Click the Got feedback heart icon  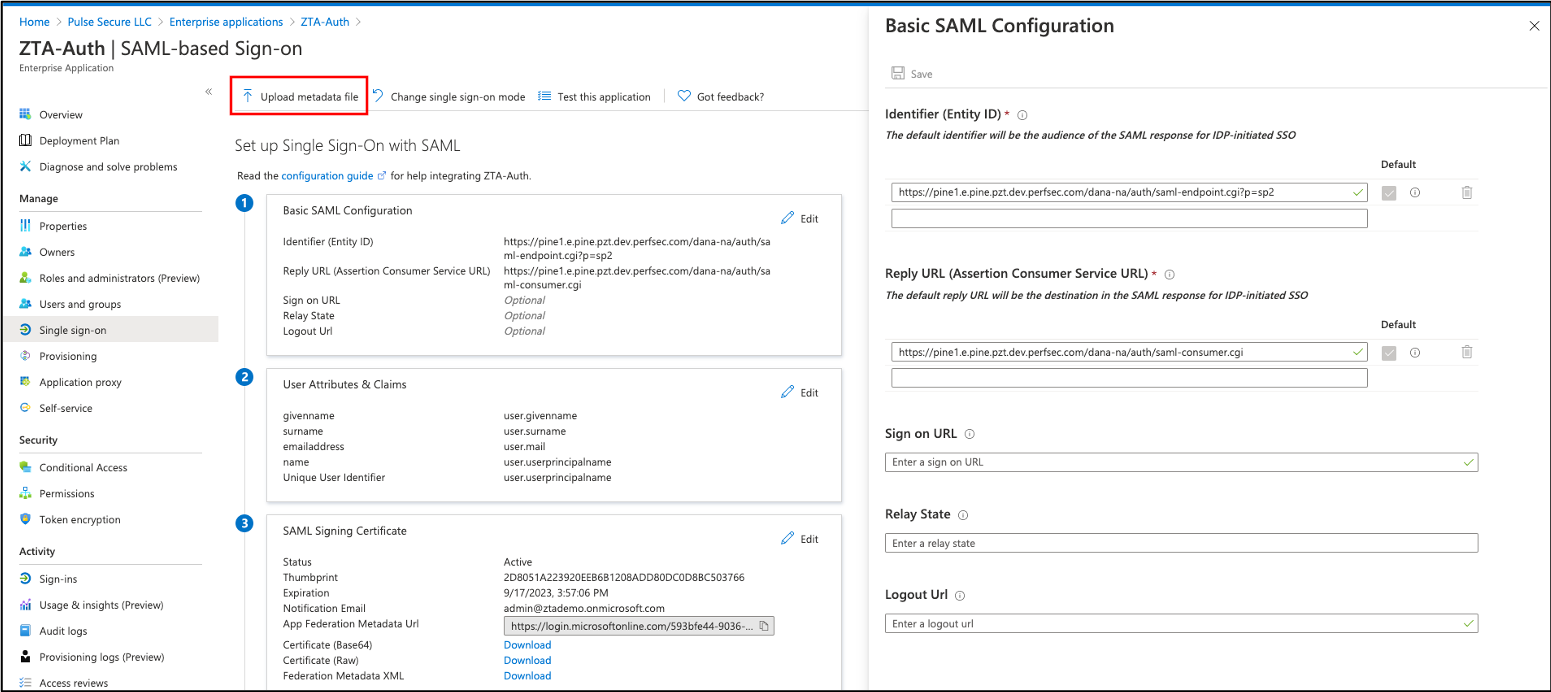(685, 96)
